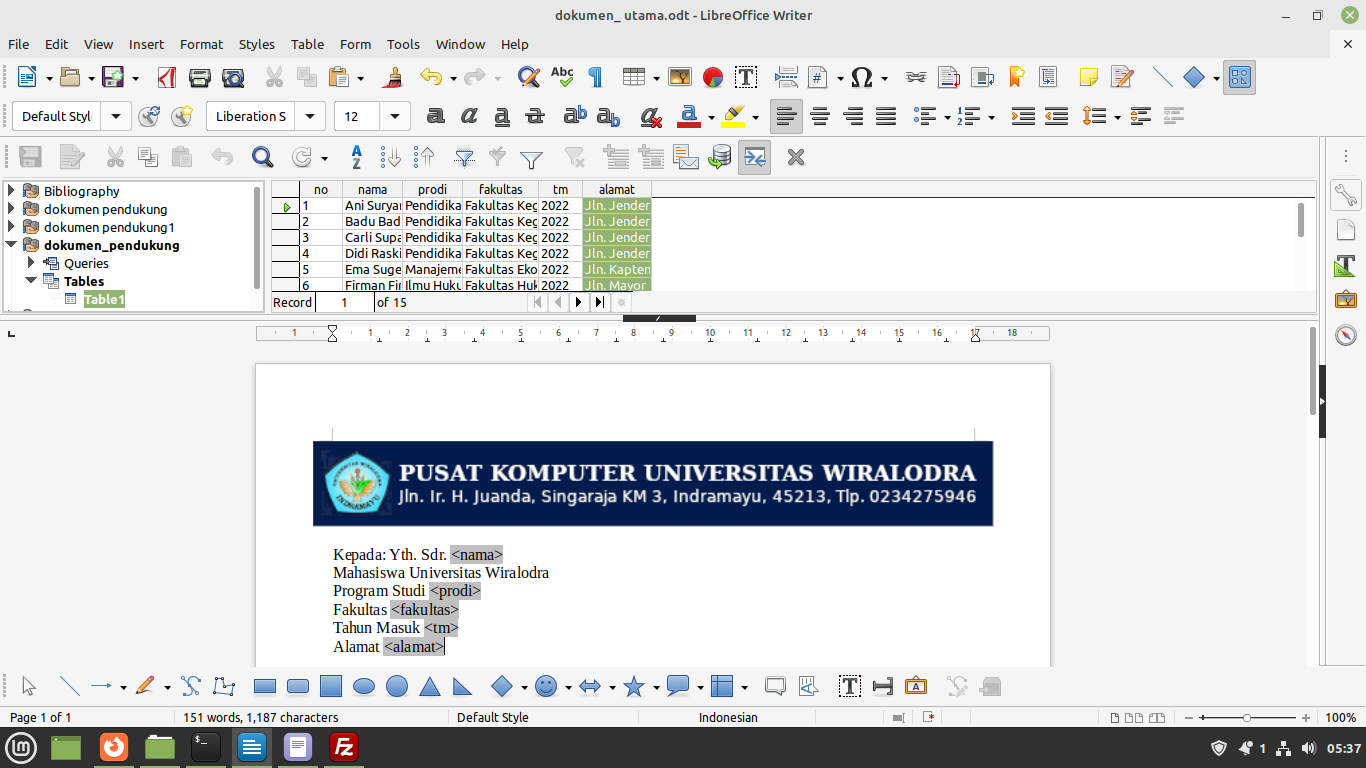The width and height of the screenshot is (1366, 768).
Task: Open highlighting color dropdown arrow
Action: point(755,118)
